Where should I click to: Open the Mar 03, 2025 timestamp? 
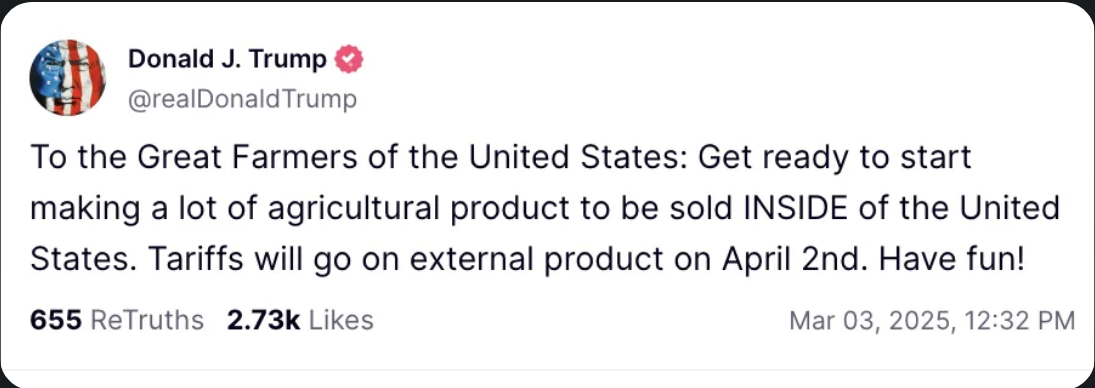coord(872,321)
